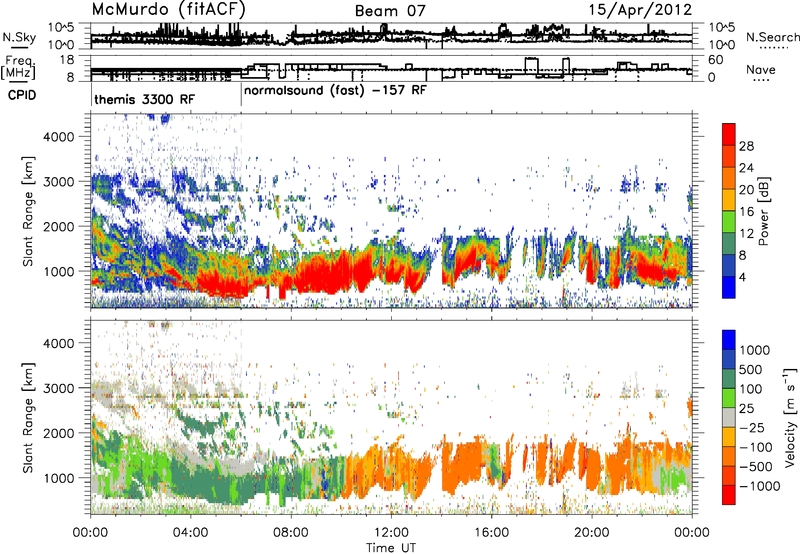This screenshot has width=800, height=554.
Task: Click the '3000' tick on power panel axis
Action: [59, 182]
